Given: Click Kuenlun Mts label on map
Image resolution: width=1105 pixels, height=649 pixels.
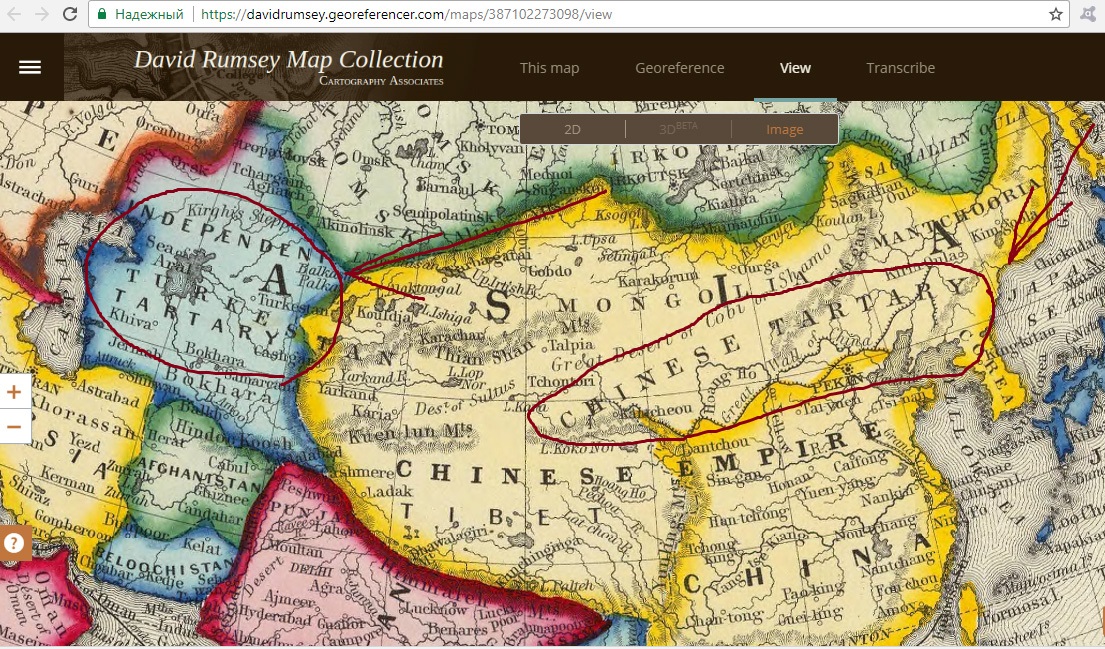Looking at the screenshot, I should (410, 432).
